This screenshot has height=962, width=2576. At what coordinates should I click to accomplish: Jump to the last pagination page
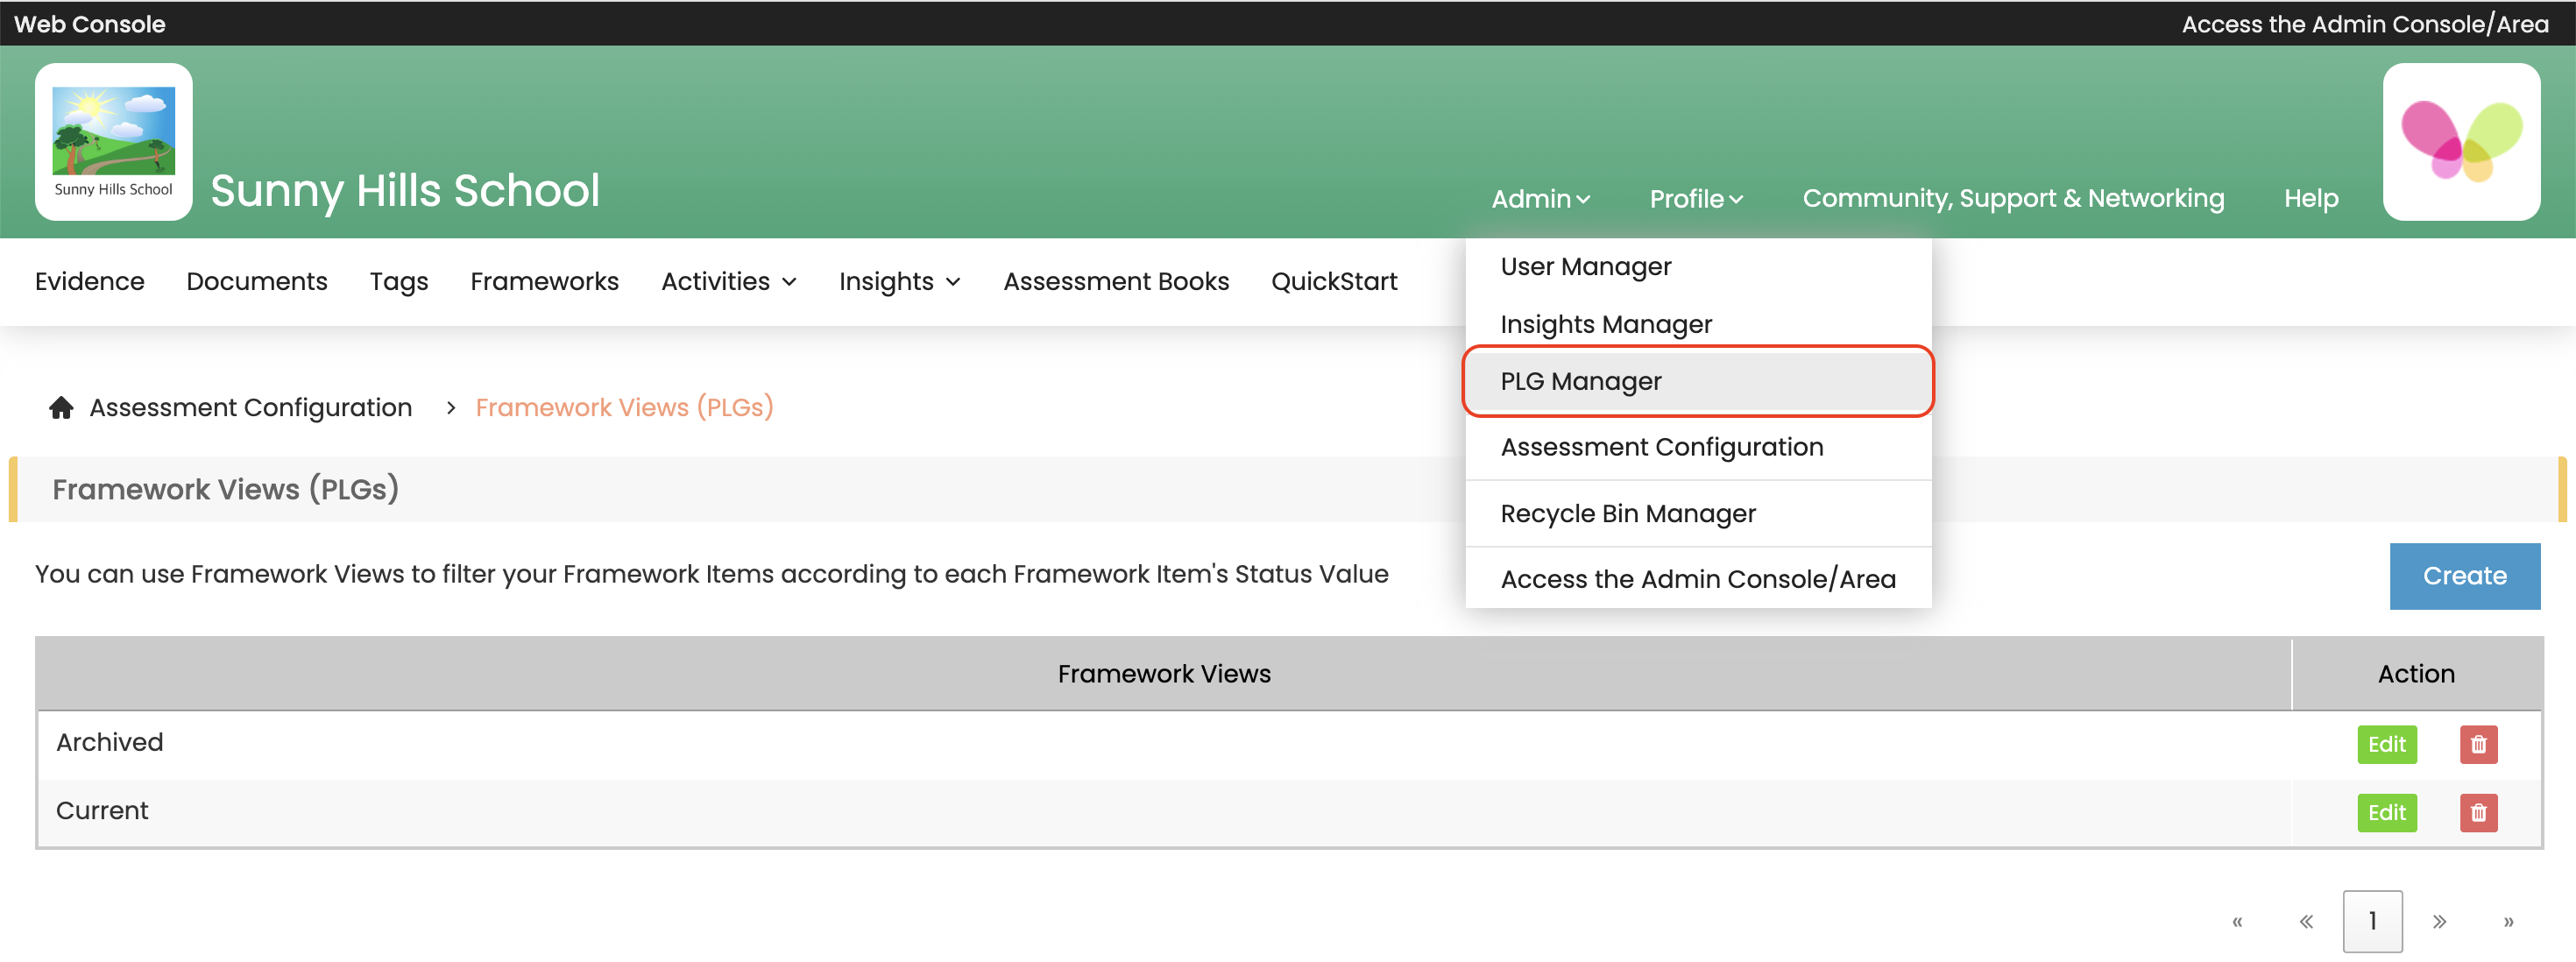2508,921
